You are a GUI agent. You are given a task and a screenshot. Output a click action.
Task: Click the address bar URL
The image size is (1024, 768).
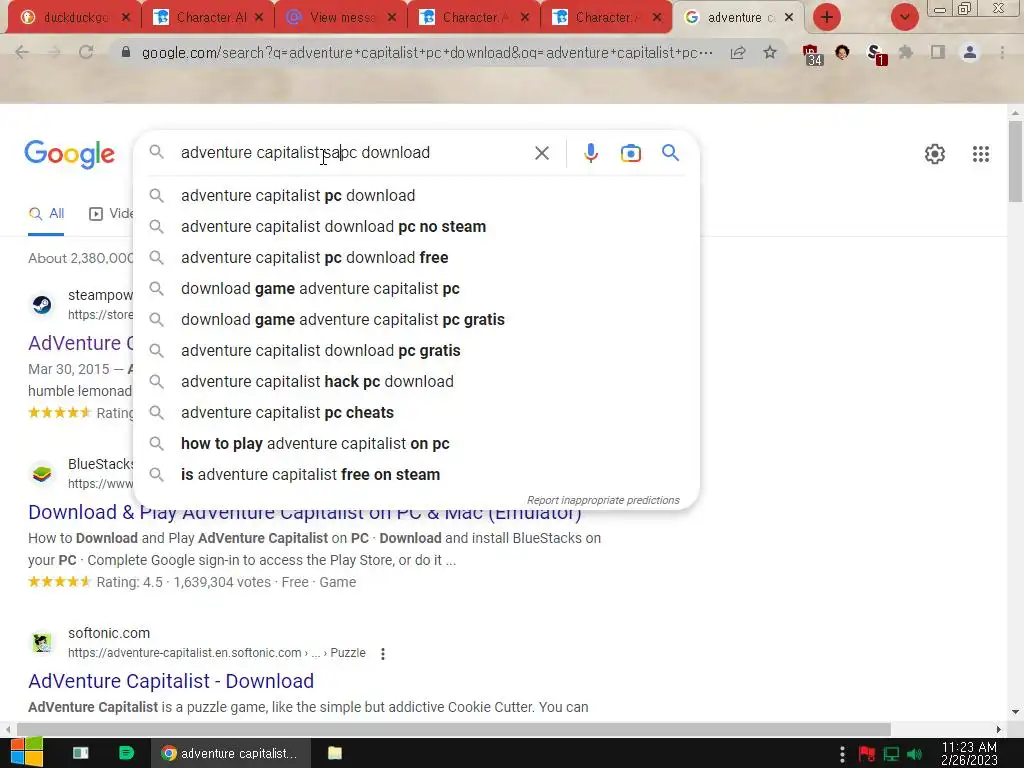(x=427, y=52)
